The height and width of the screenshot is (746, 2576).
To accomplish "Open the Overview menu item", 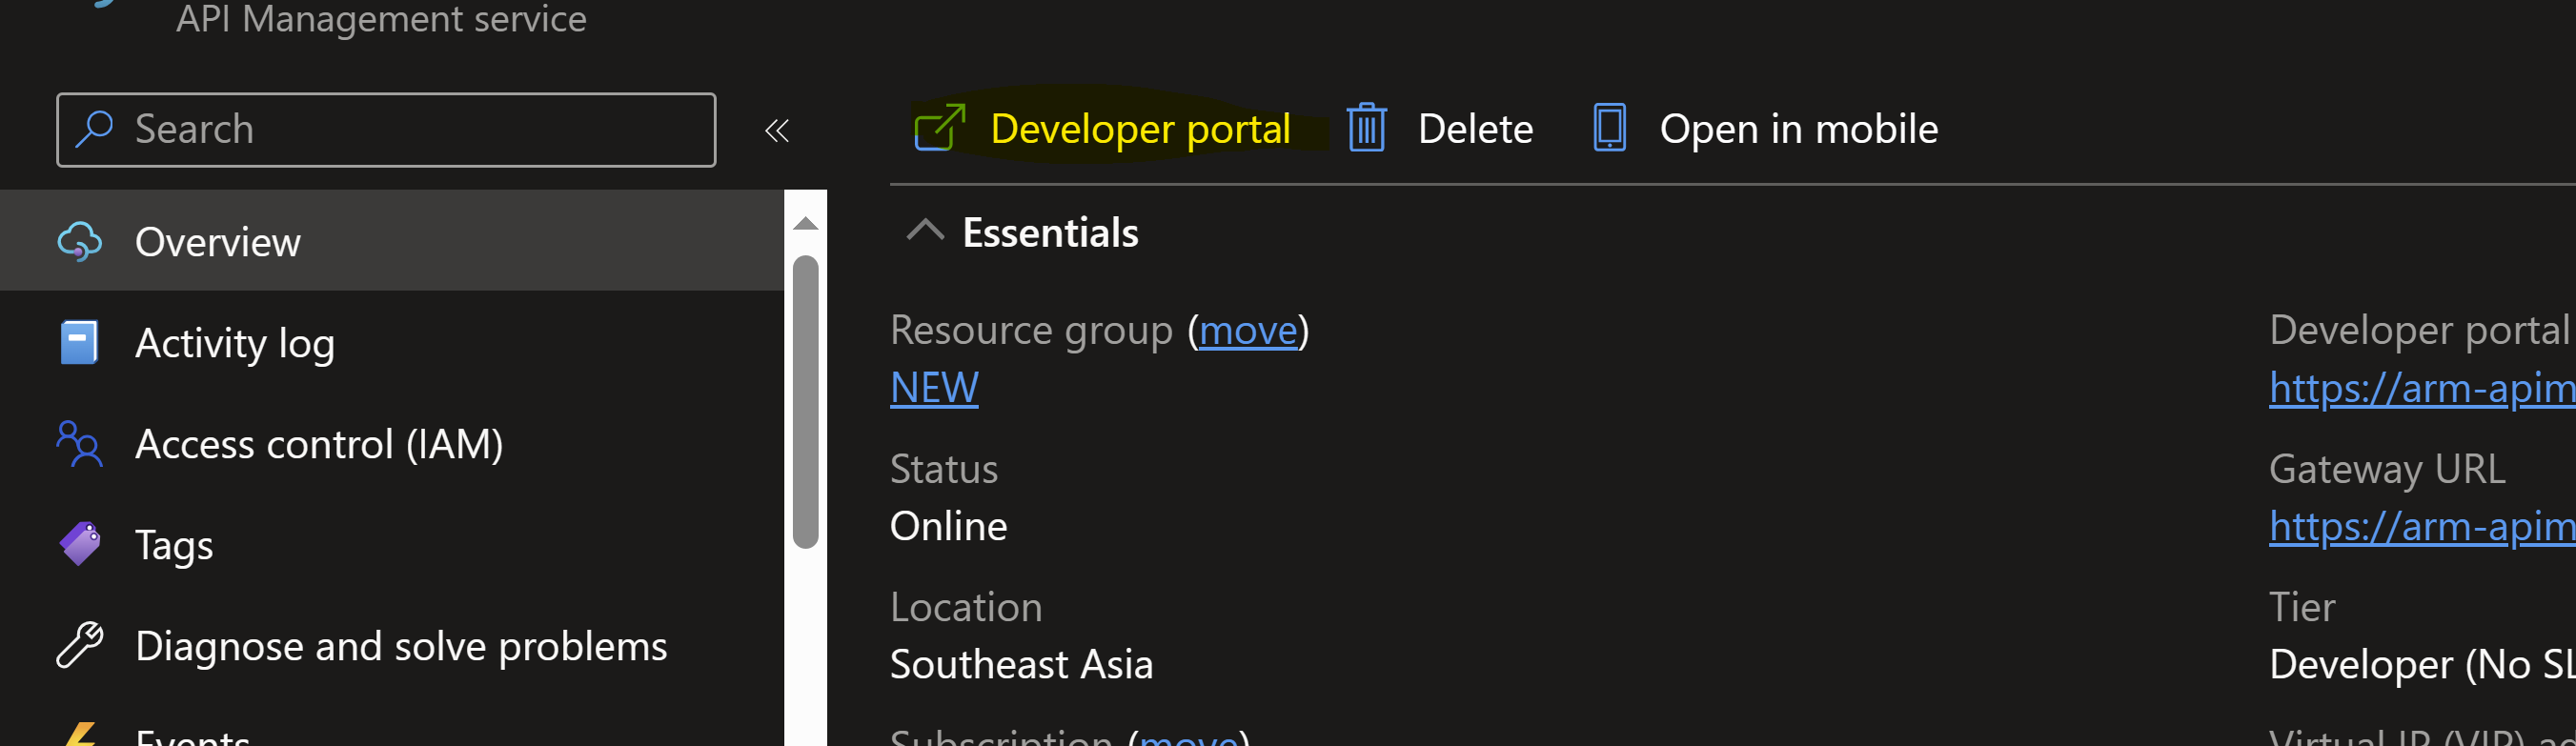I will click(392, 241).
